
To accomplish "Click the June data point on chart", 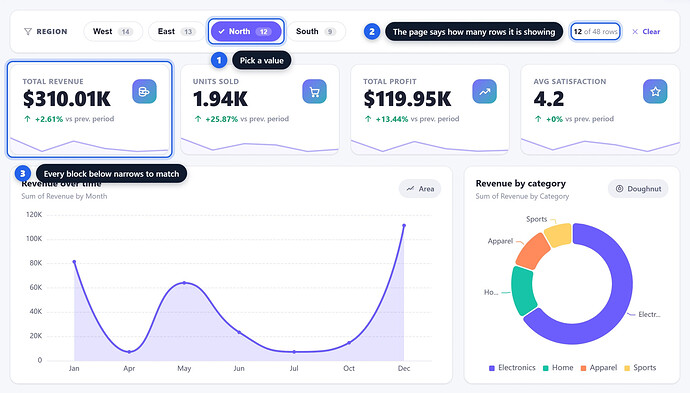I will pyautogui.click(x=239, y=332).
